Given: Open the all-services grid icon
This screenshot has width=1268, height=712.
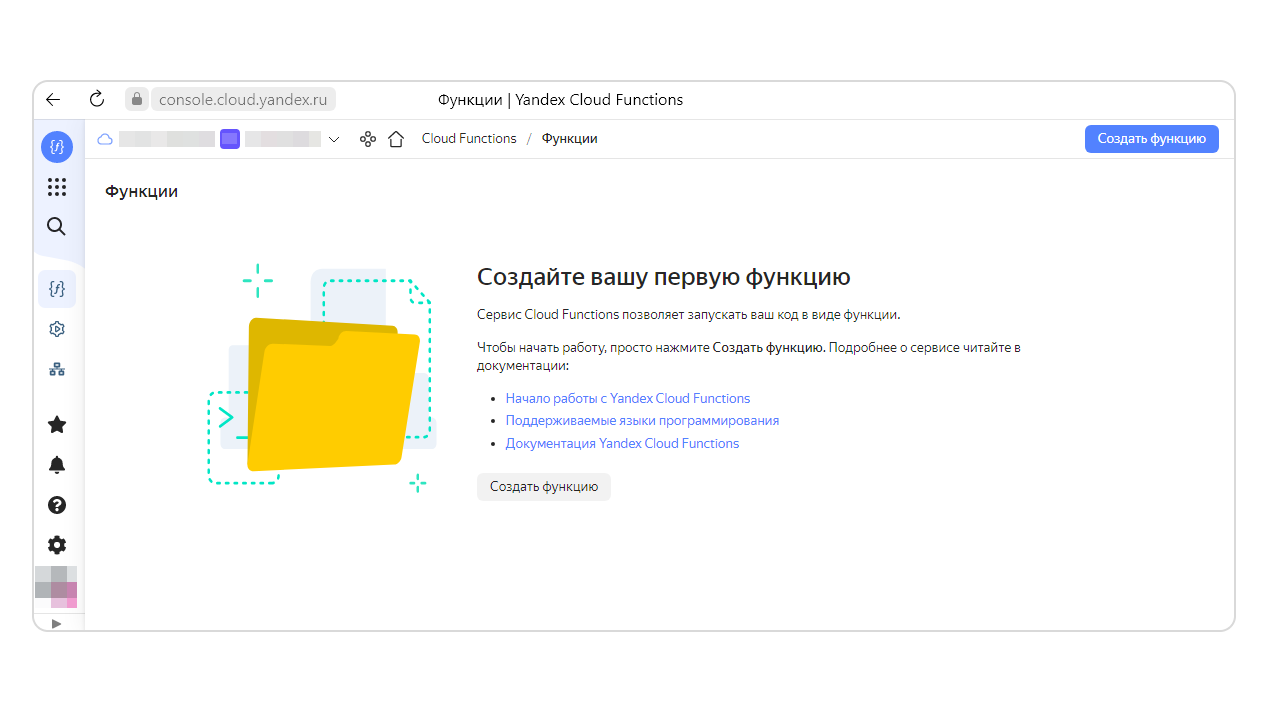Looking at the screenshot, I should pos(57,187).
